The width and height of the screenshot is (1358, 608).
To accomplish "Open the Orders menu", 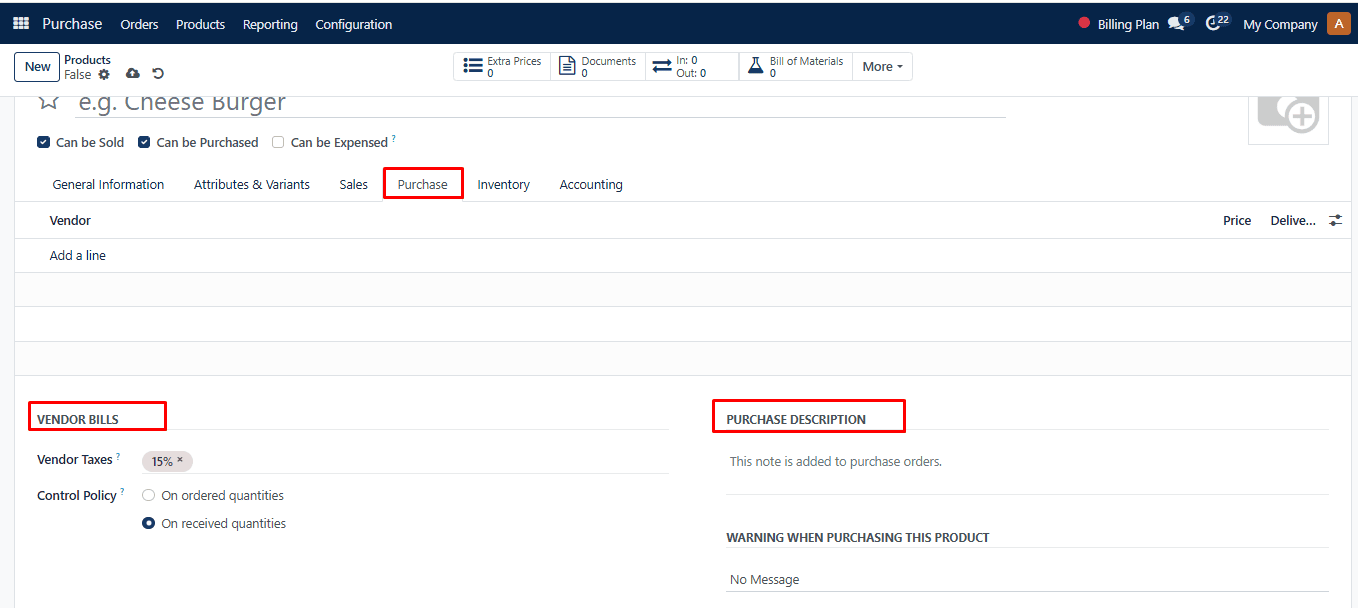I will click(139, 24).
